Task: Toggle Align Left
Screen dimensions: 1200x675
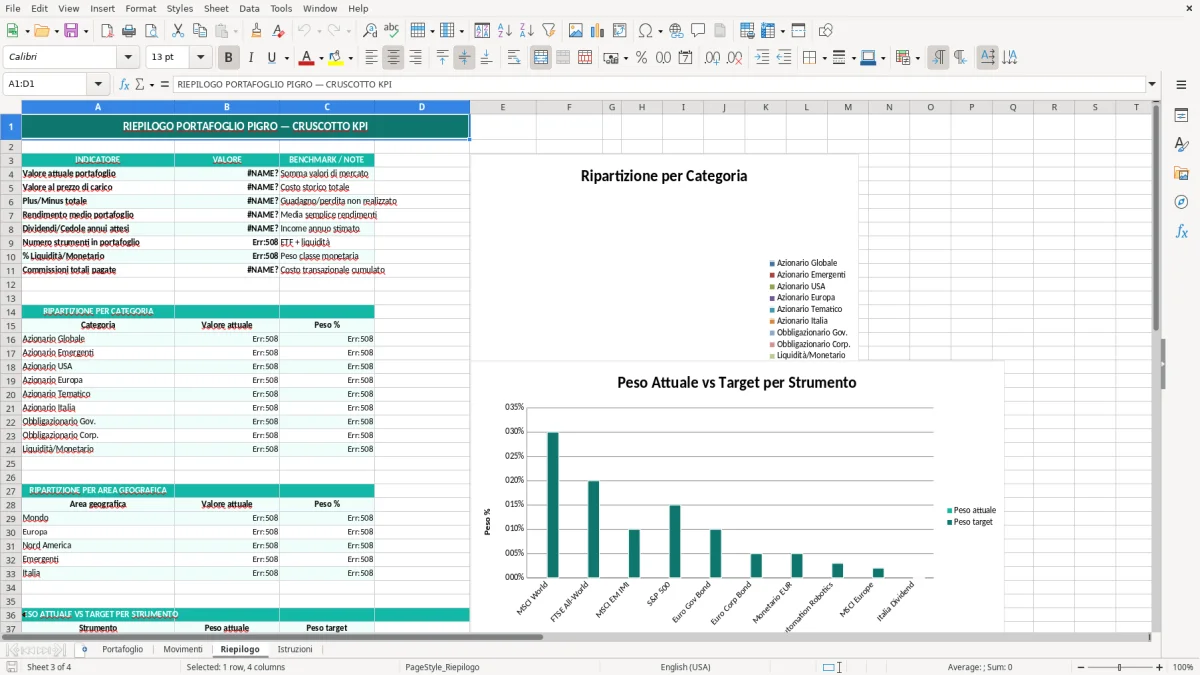Action: [371, 58]
